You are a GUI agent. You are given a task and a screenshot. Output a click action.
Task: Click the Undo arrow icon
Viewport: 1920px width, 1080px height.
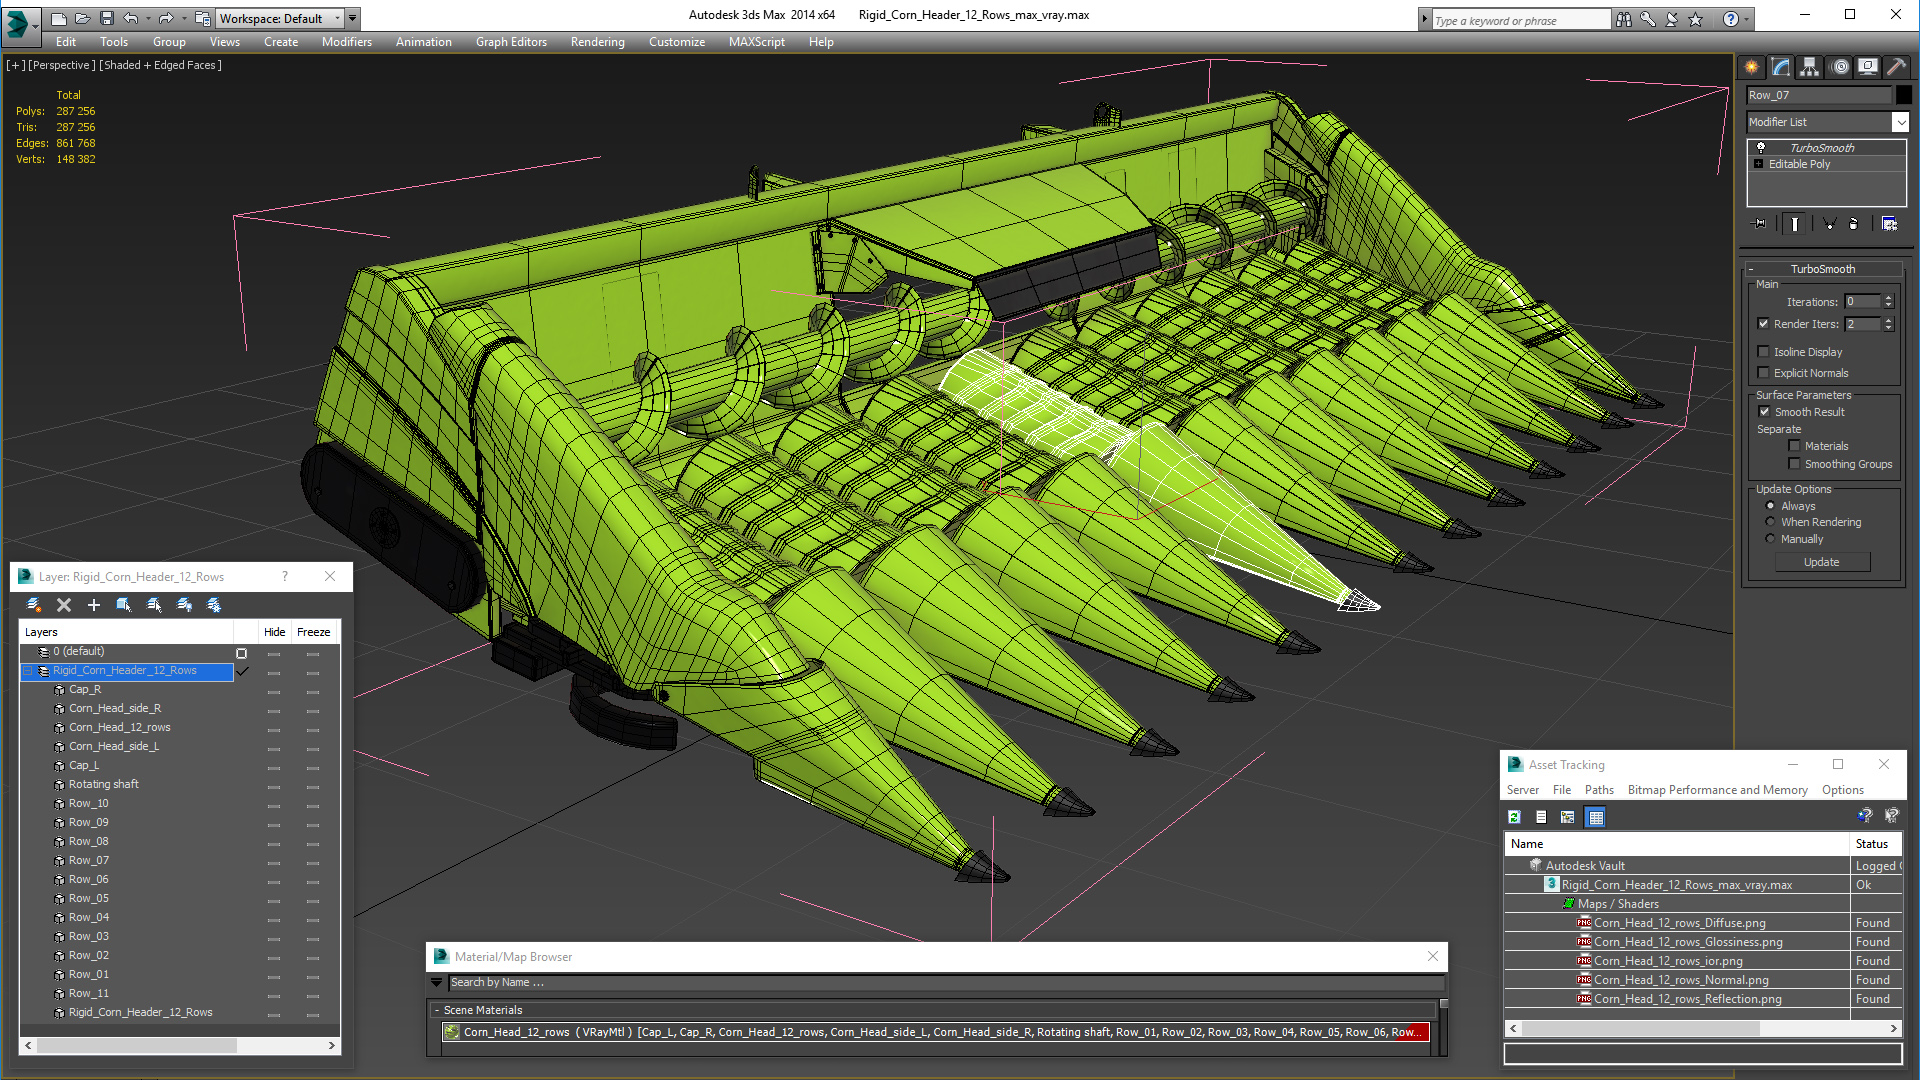click(x=130, y=18)
